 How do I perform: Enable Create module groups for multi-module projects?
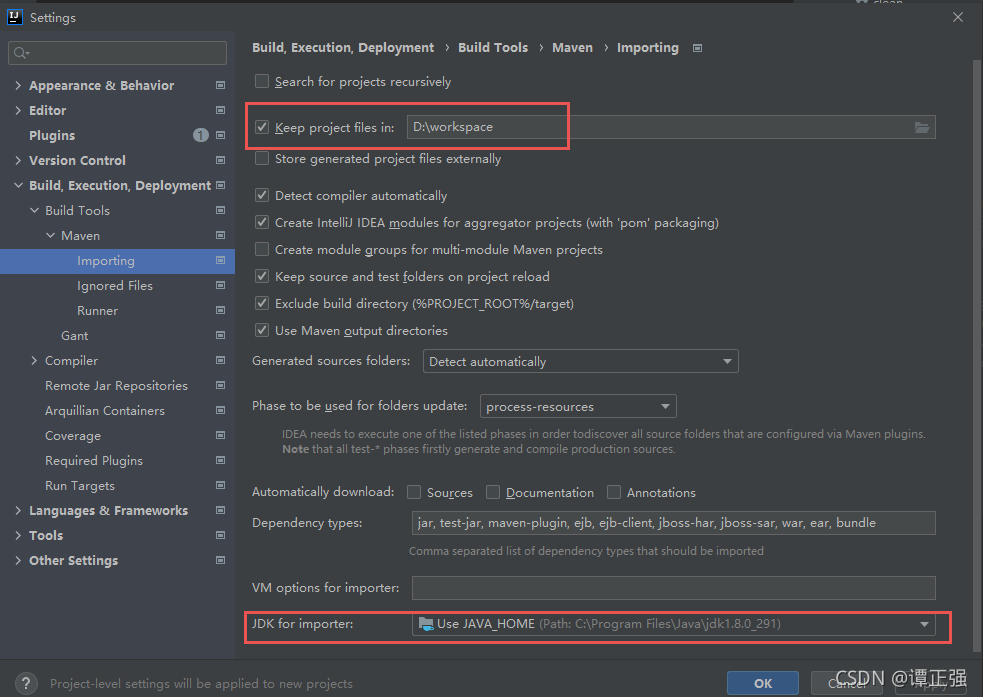[262, 249]
